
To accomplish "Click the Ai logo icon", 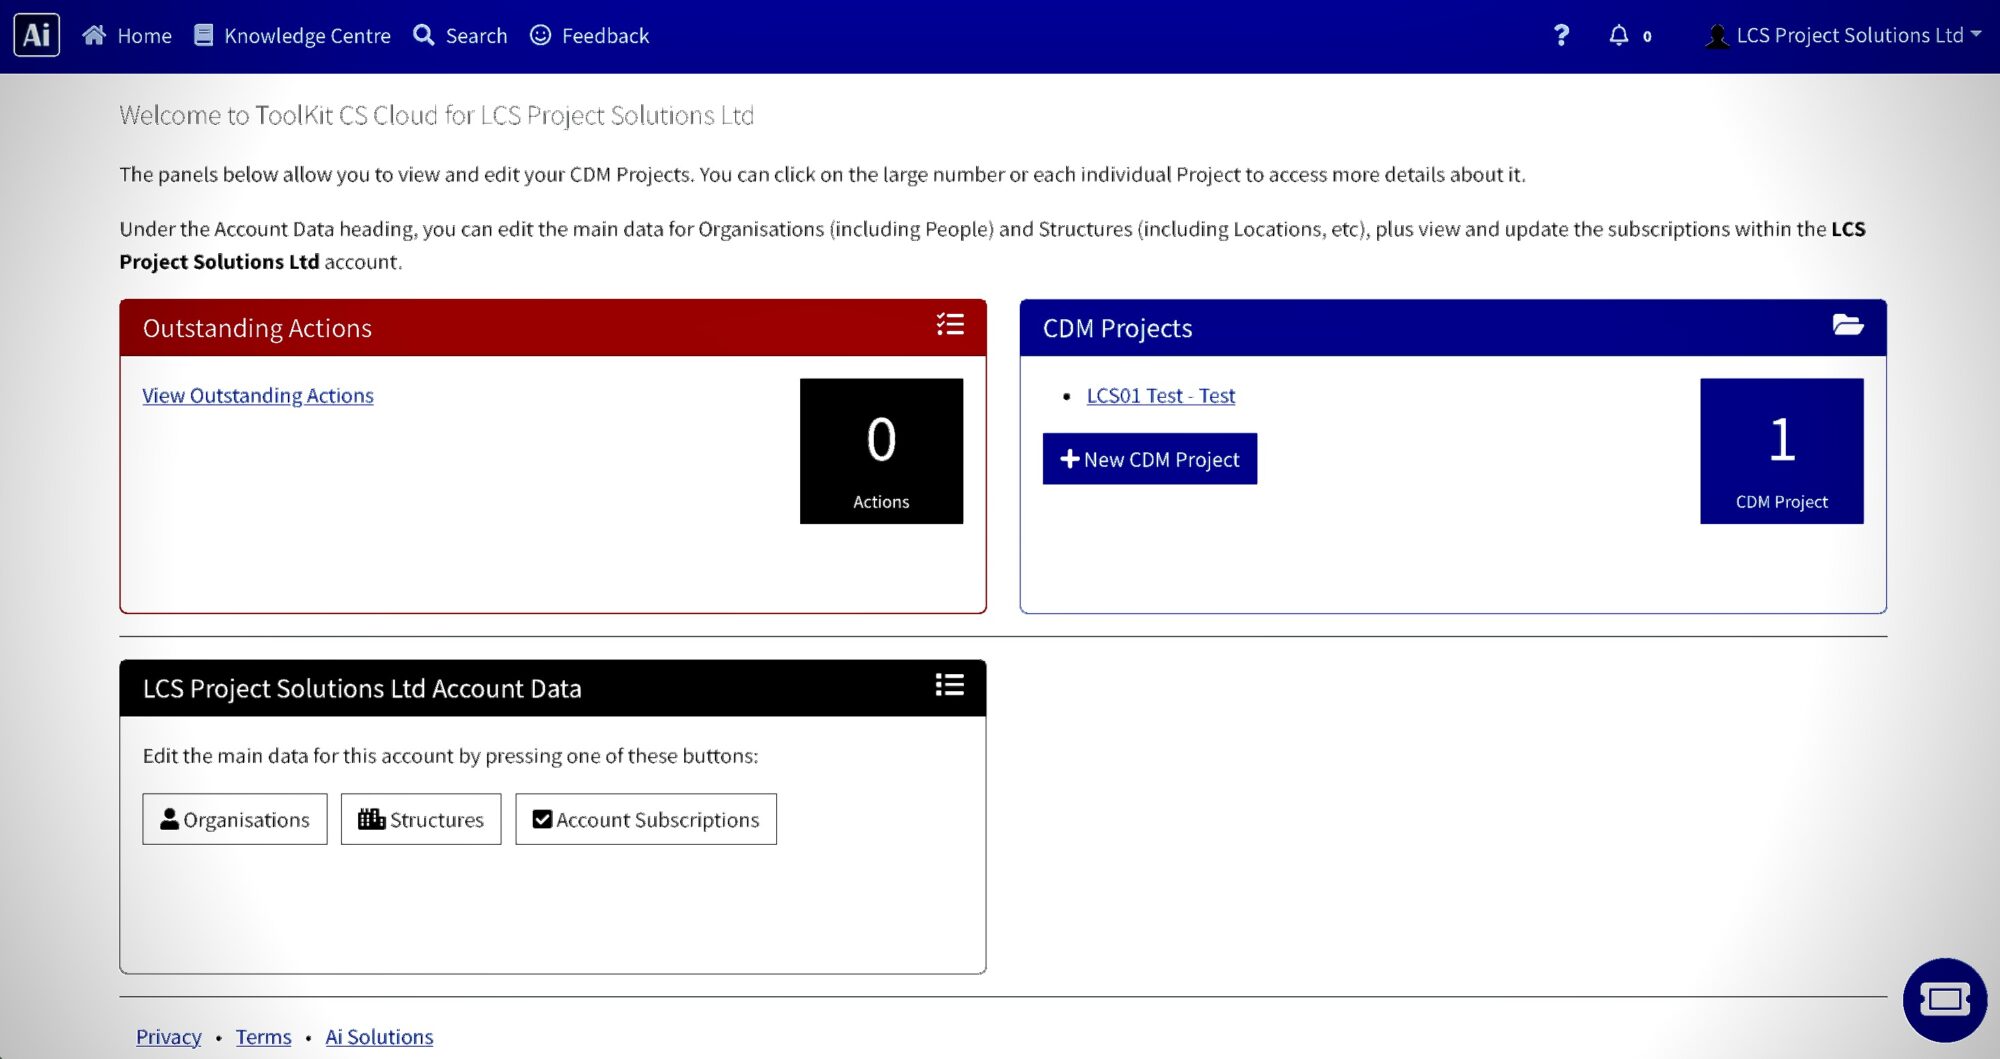I will 37,35.
